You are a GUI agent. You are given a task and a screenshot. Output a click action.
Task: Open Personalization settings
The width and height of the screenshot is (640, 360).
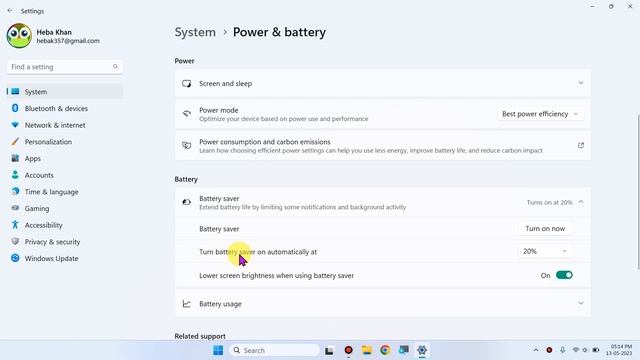(x=48, y=142)
